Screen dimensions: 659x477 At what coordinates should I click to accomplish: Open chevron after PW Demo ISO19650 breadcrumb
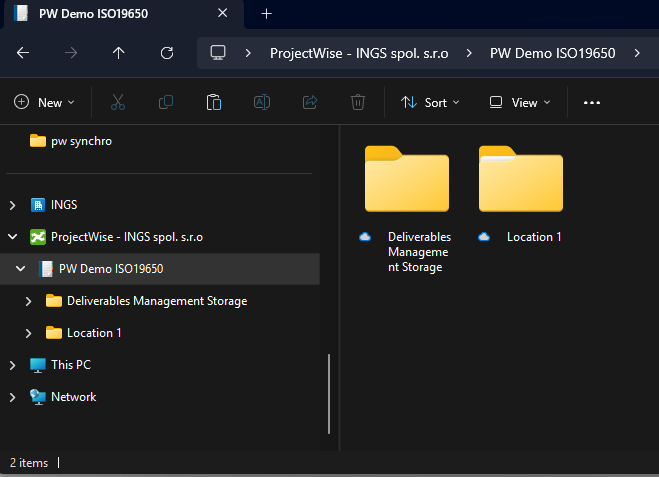click(x=637, y=53)
